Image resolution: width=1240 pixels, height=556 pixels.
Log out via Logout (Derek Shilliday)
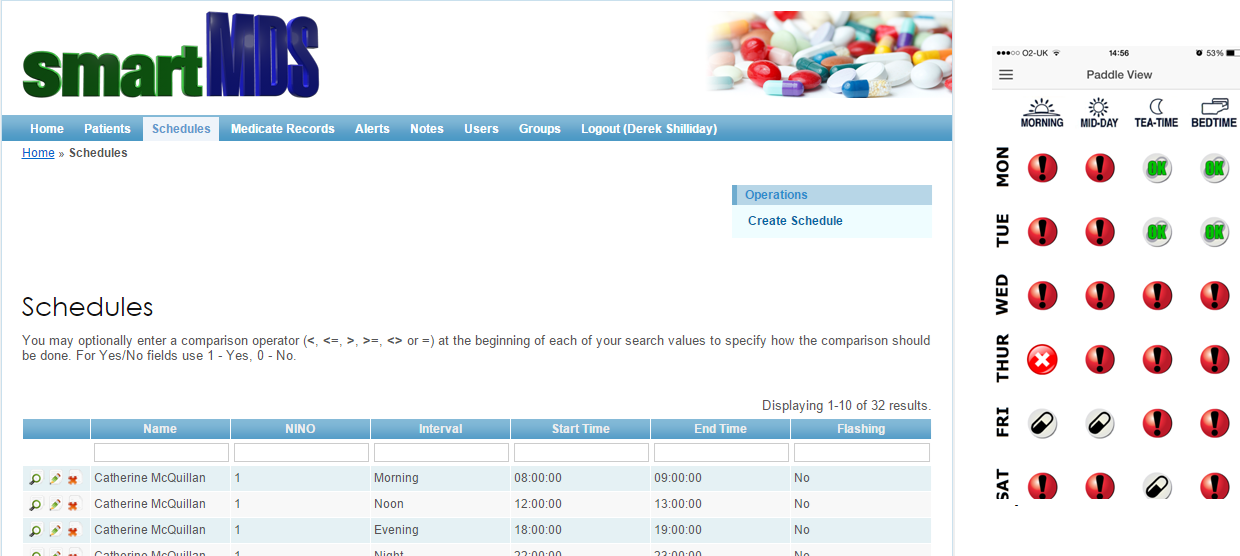click(649, 129)
